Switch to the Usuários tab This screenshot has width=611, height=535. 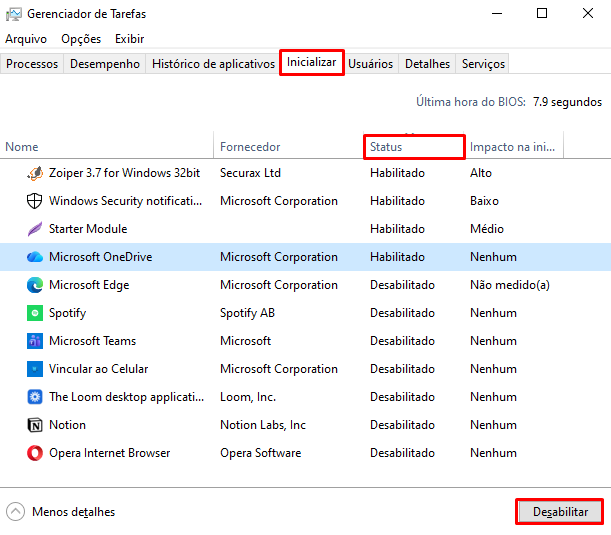coord(371,64)
